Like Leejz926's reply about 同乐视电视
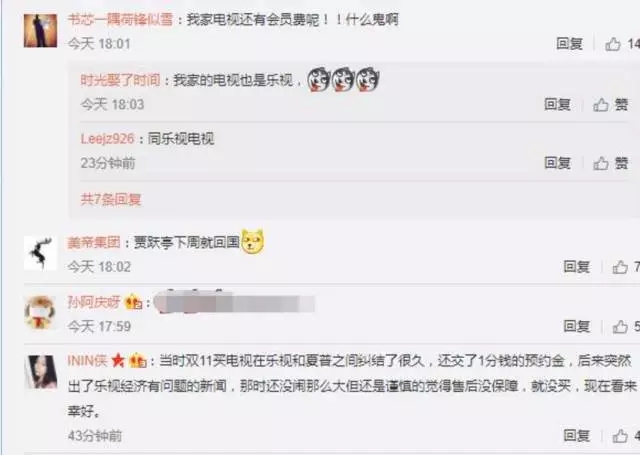The image size is (640, 455). (611, 164)
